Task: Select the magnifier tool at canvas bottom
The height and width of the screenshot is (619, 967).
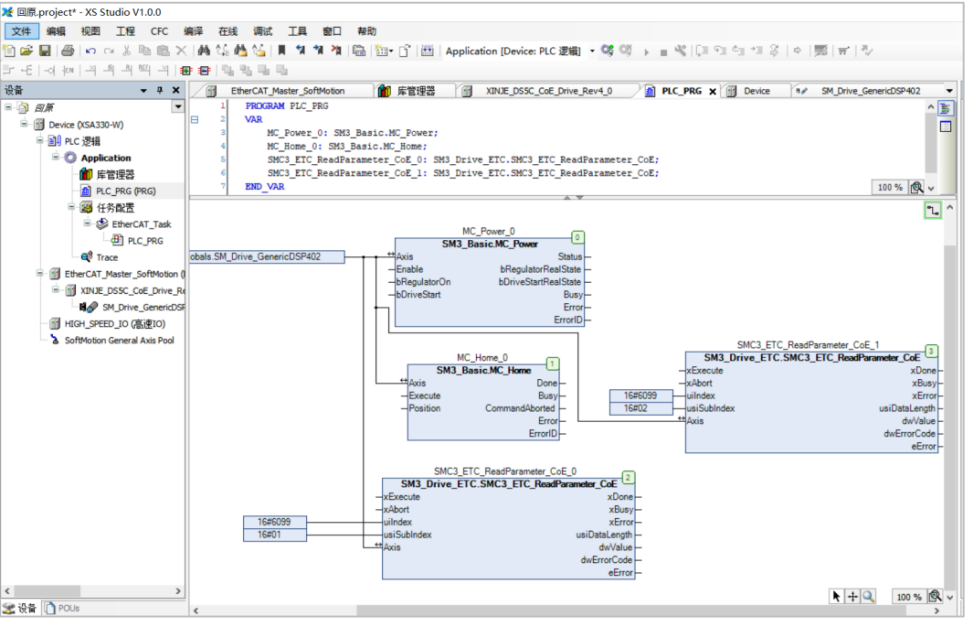Action: click(x=868, y=596)
